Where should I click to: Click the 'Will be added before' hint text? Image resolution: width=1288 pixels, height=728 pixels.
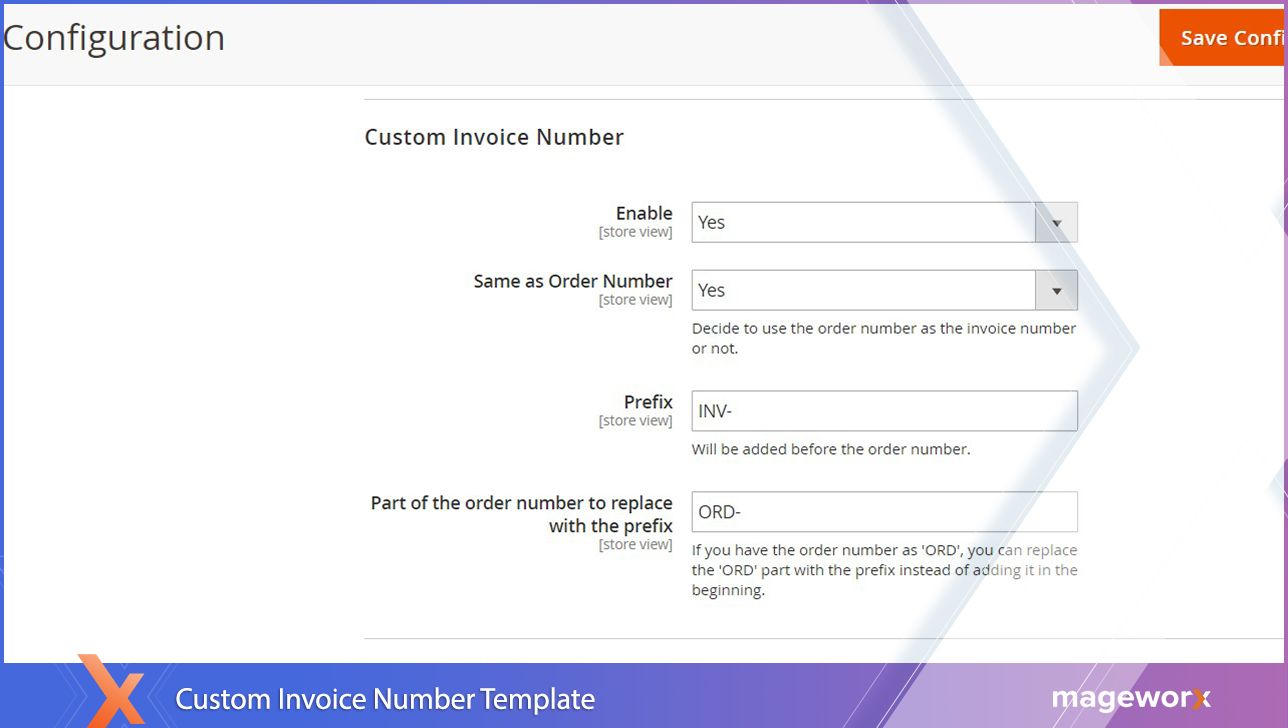830,449
